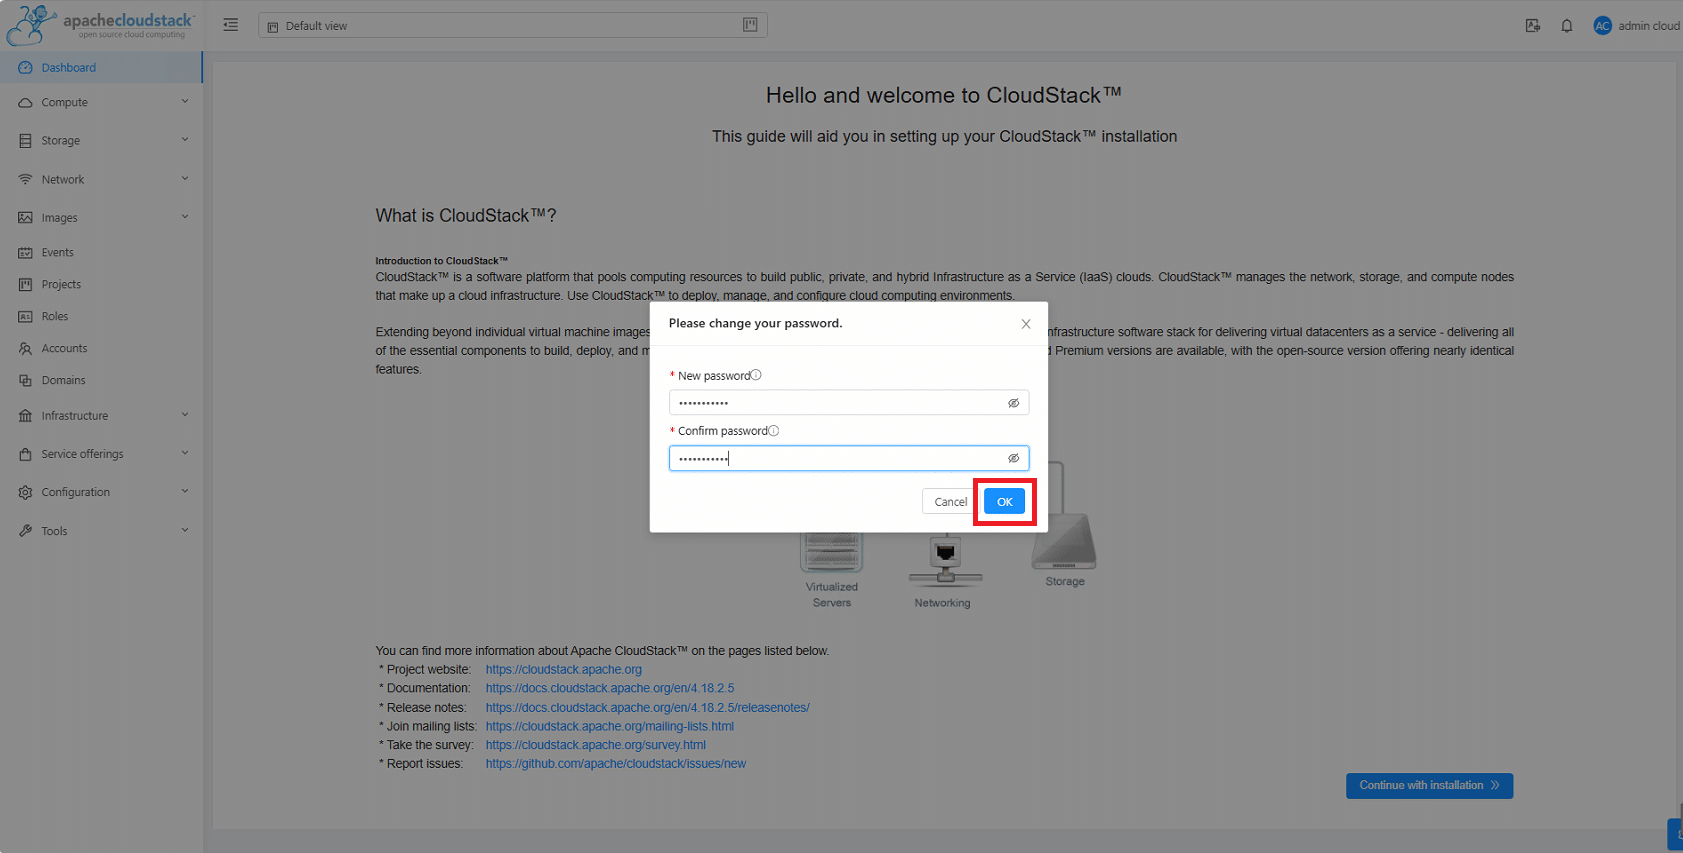The width and height of the screenshot is (1683, 853).
Task: Click the Events calendar icon
Action: (x=25, y=253)
